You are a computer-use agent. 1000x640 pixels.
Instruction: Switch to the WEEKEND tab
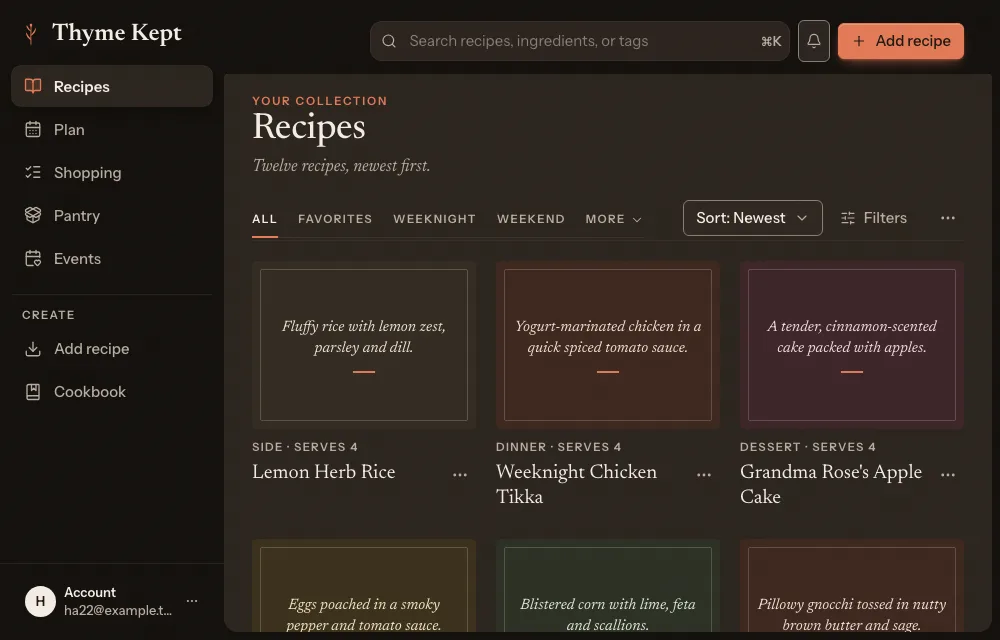click(531, 219)
